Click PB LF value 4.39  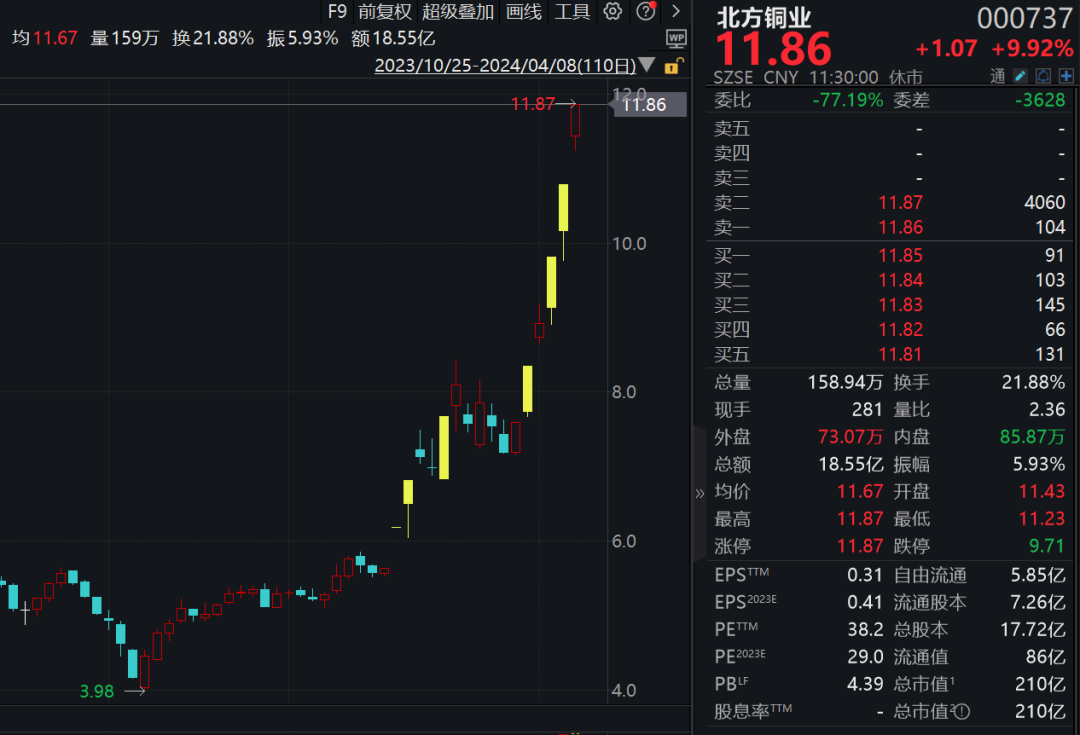[865, 684]
